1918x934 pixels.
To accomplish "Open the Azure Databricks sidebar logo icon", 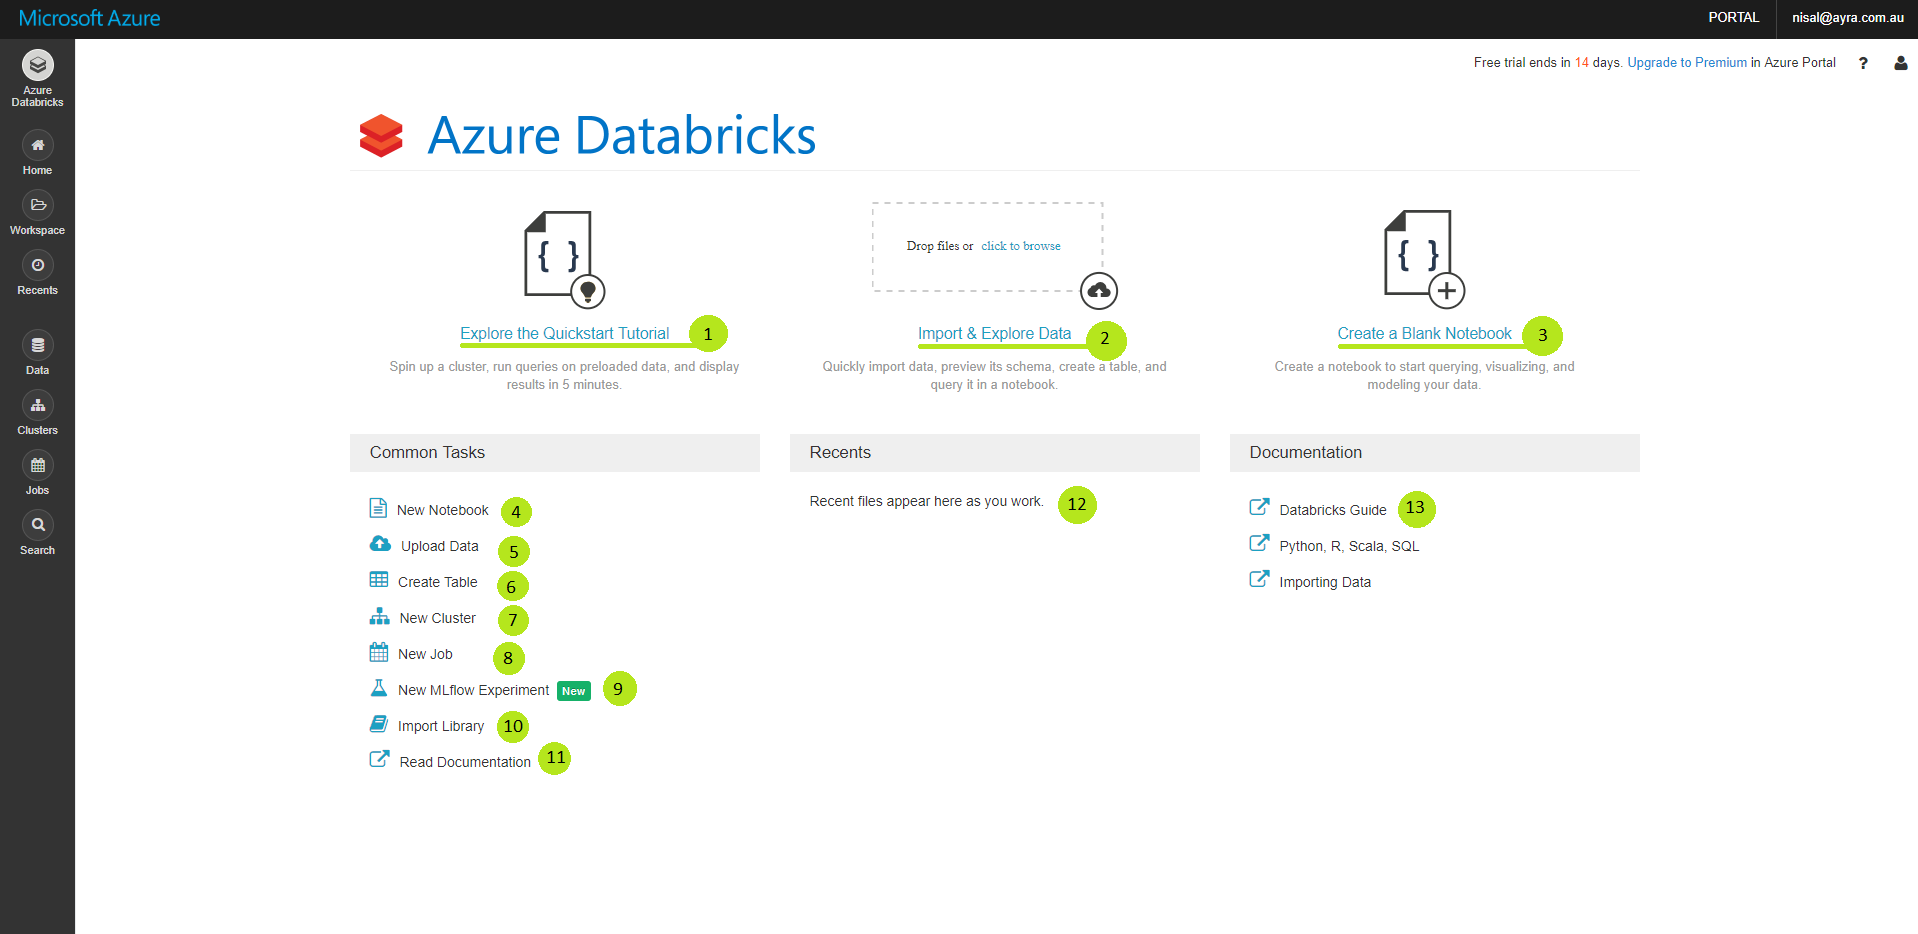I will coord(37,65).
